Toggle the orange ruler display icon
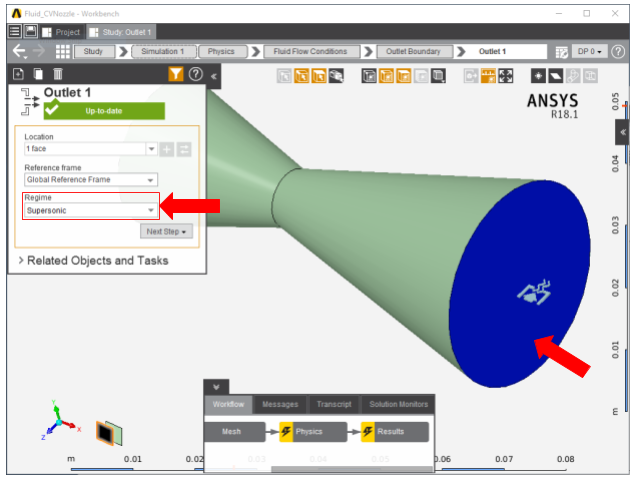The image size is (638, 481). 488,76
